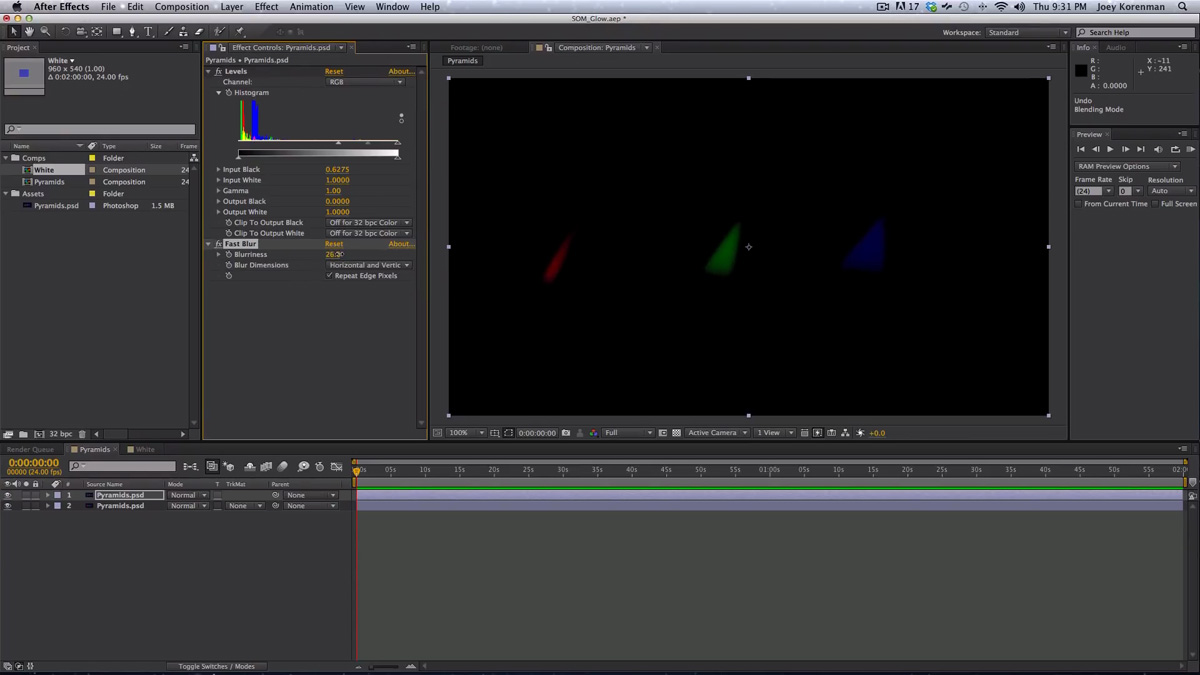
Task: Click About link for Fast Blur
Action: [400, 243]
